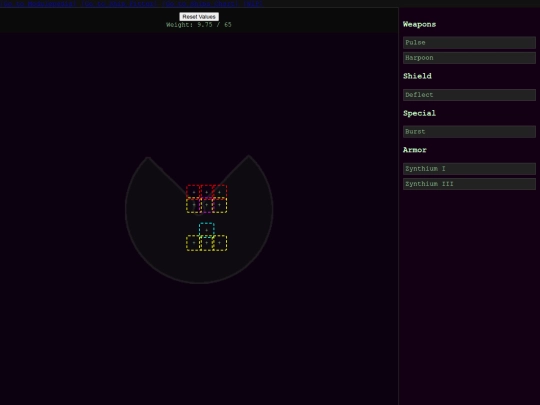Click the Weight 9.75 / 65 readout
This screenshot has width=540, height=405.
[x=199, y=25]
